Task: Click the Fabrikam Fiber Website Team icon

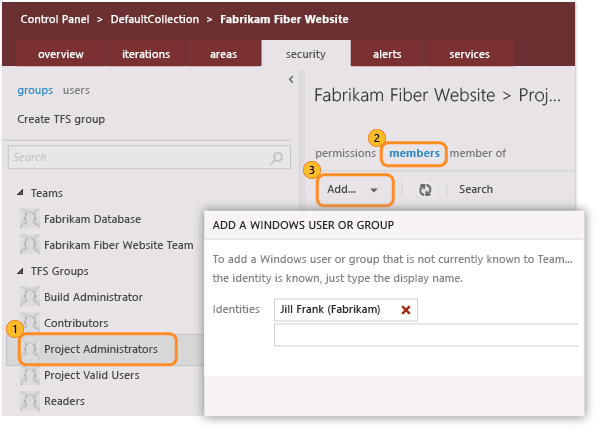Action: (30, 245)
